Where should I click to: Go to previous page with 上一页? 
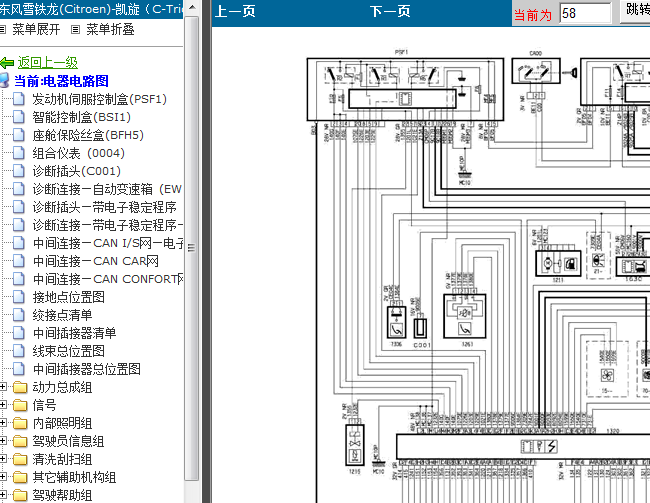235,11
